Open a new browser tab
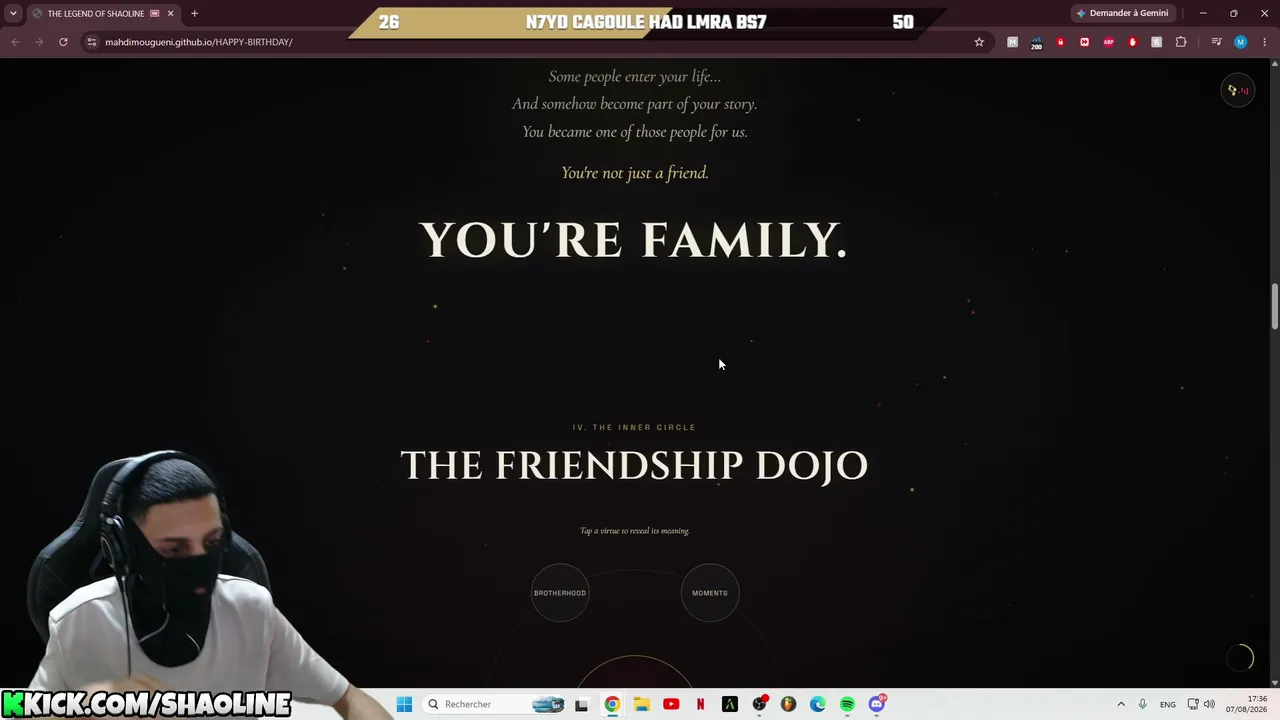Image resolution: width=1280 pixels, height=720 pixels. 194,13
